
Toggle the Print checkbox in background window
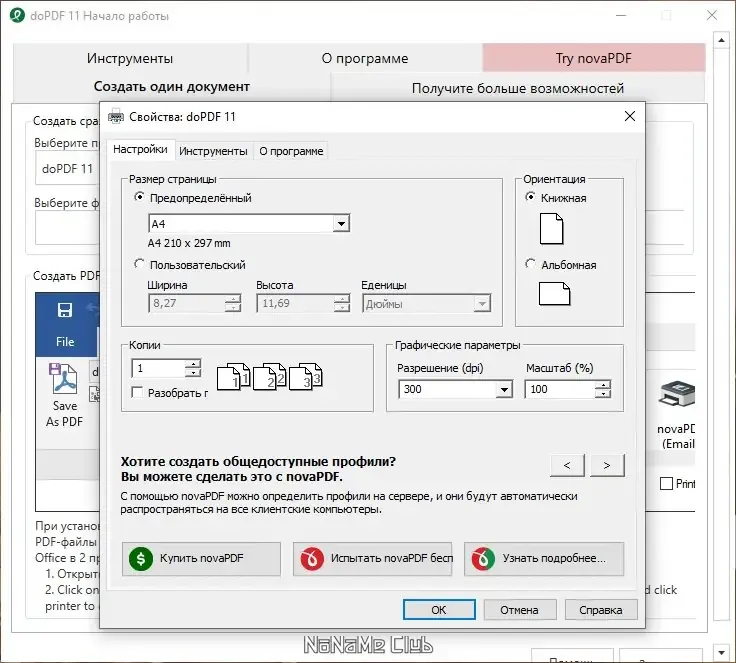pyautogui.click(x=667, y=484)
